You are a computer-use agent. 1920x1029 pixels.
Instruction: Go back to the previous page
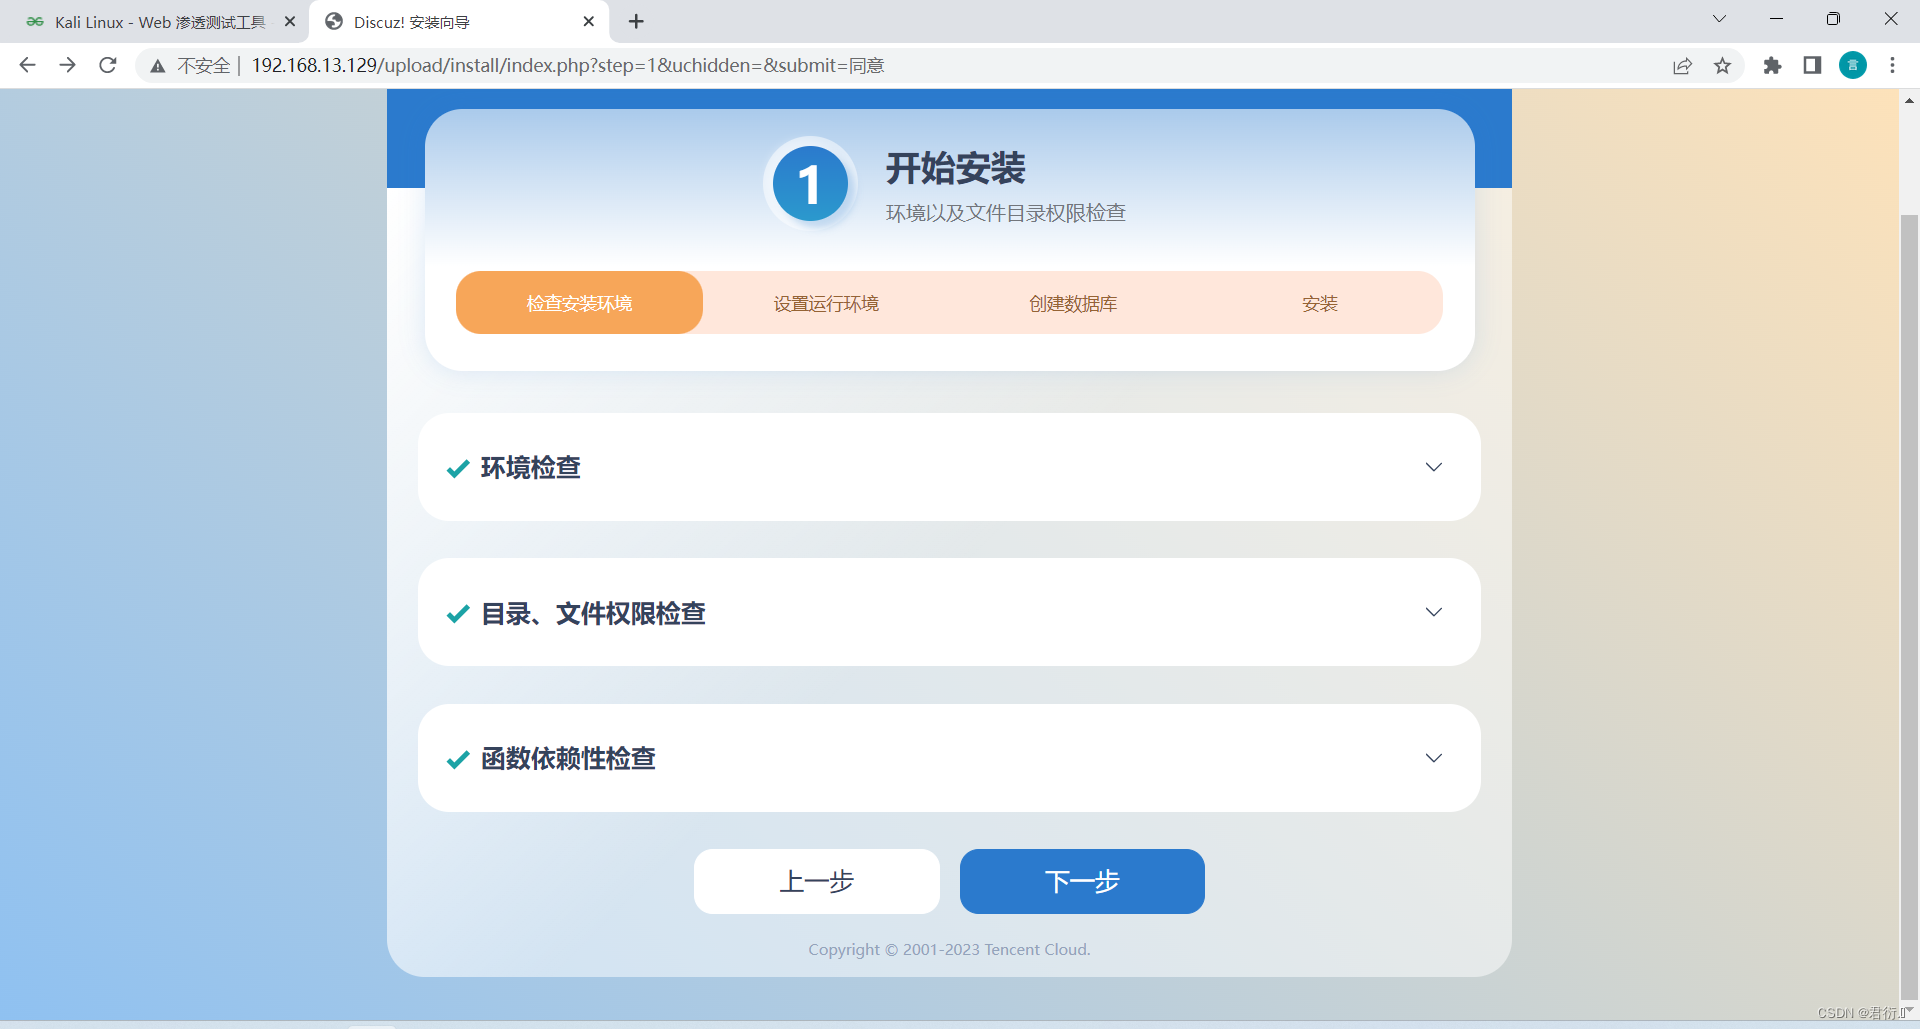pos(27,65)
